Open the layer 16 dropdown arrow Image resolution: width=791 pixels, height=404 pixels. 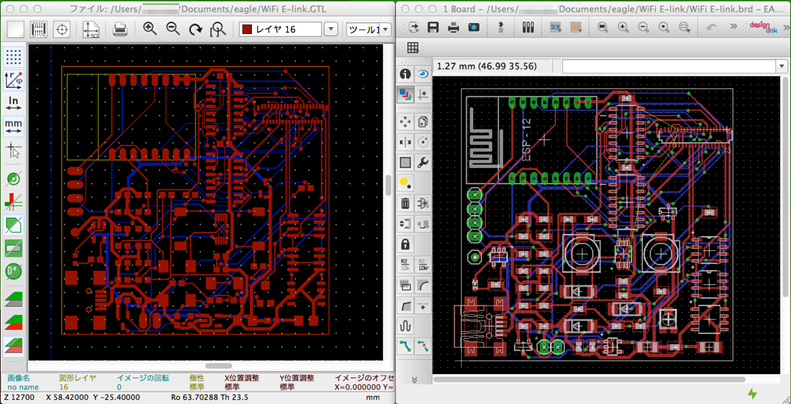tap(330, 30)
